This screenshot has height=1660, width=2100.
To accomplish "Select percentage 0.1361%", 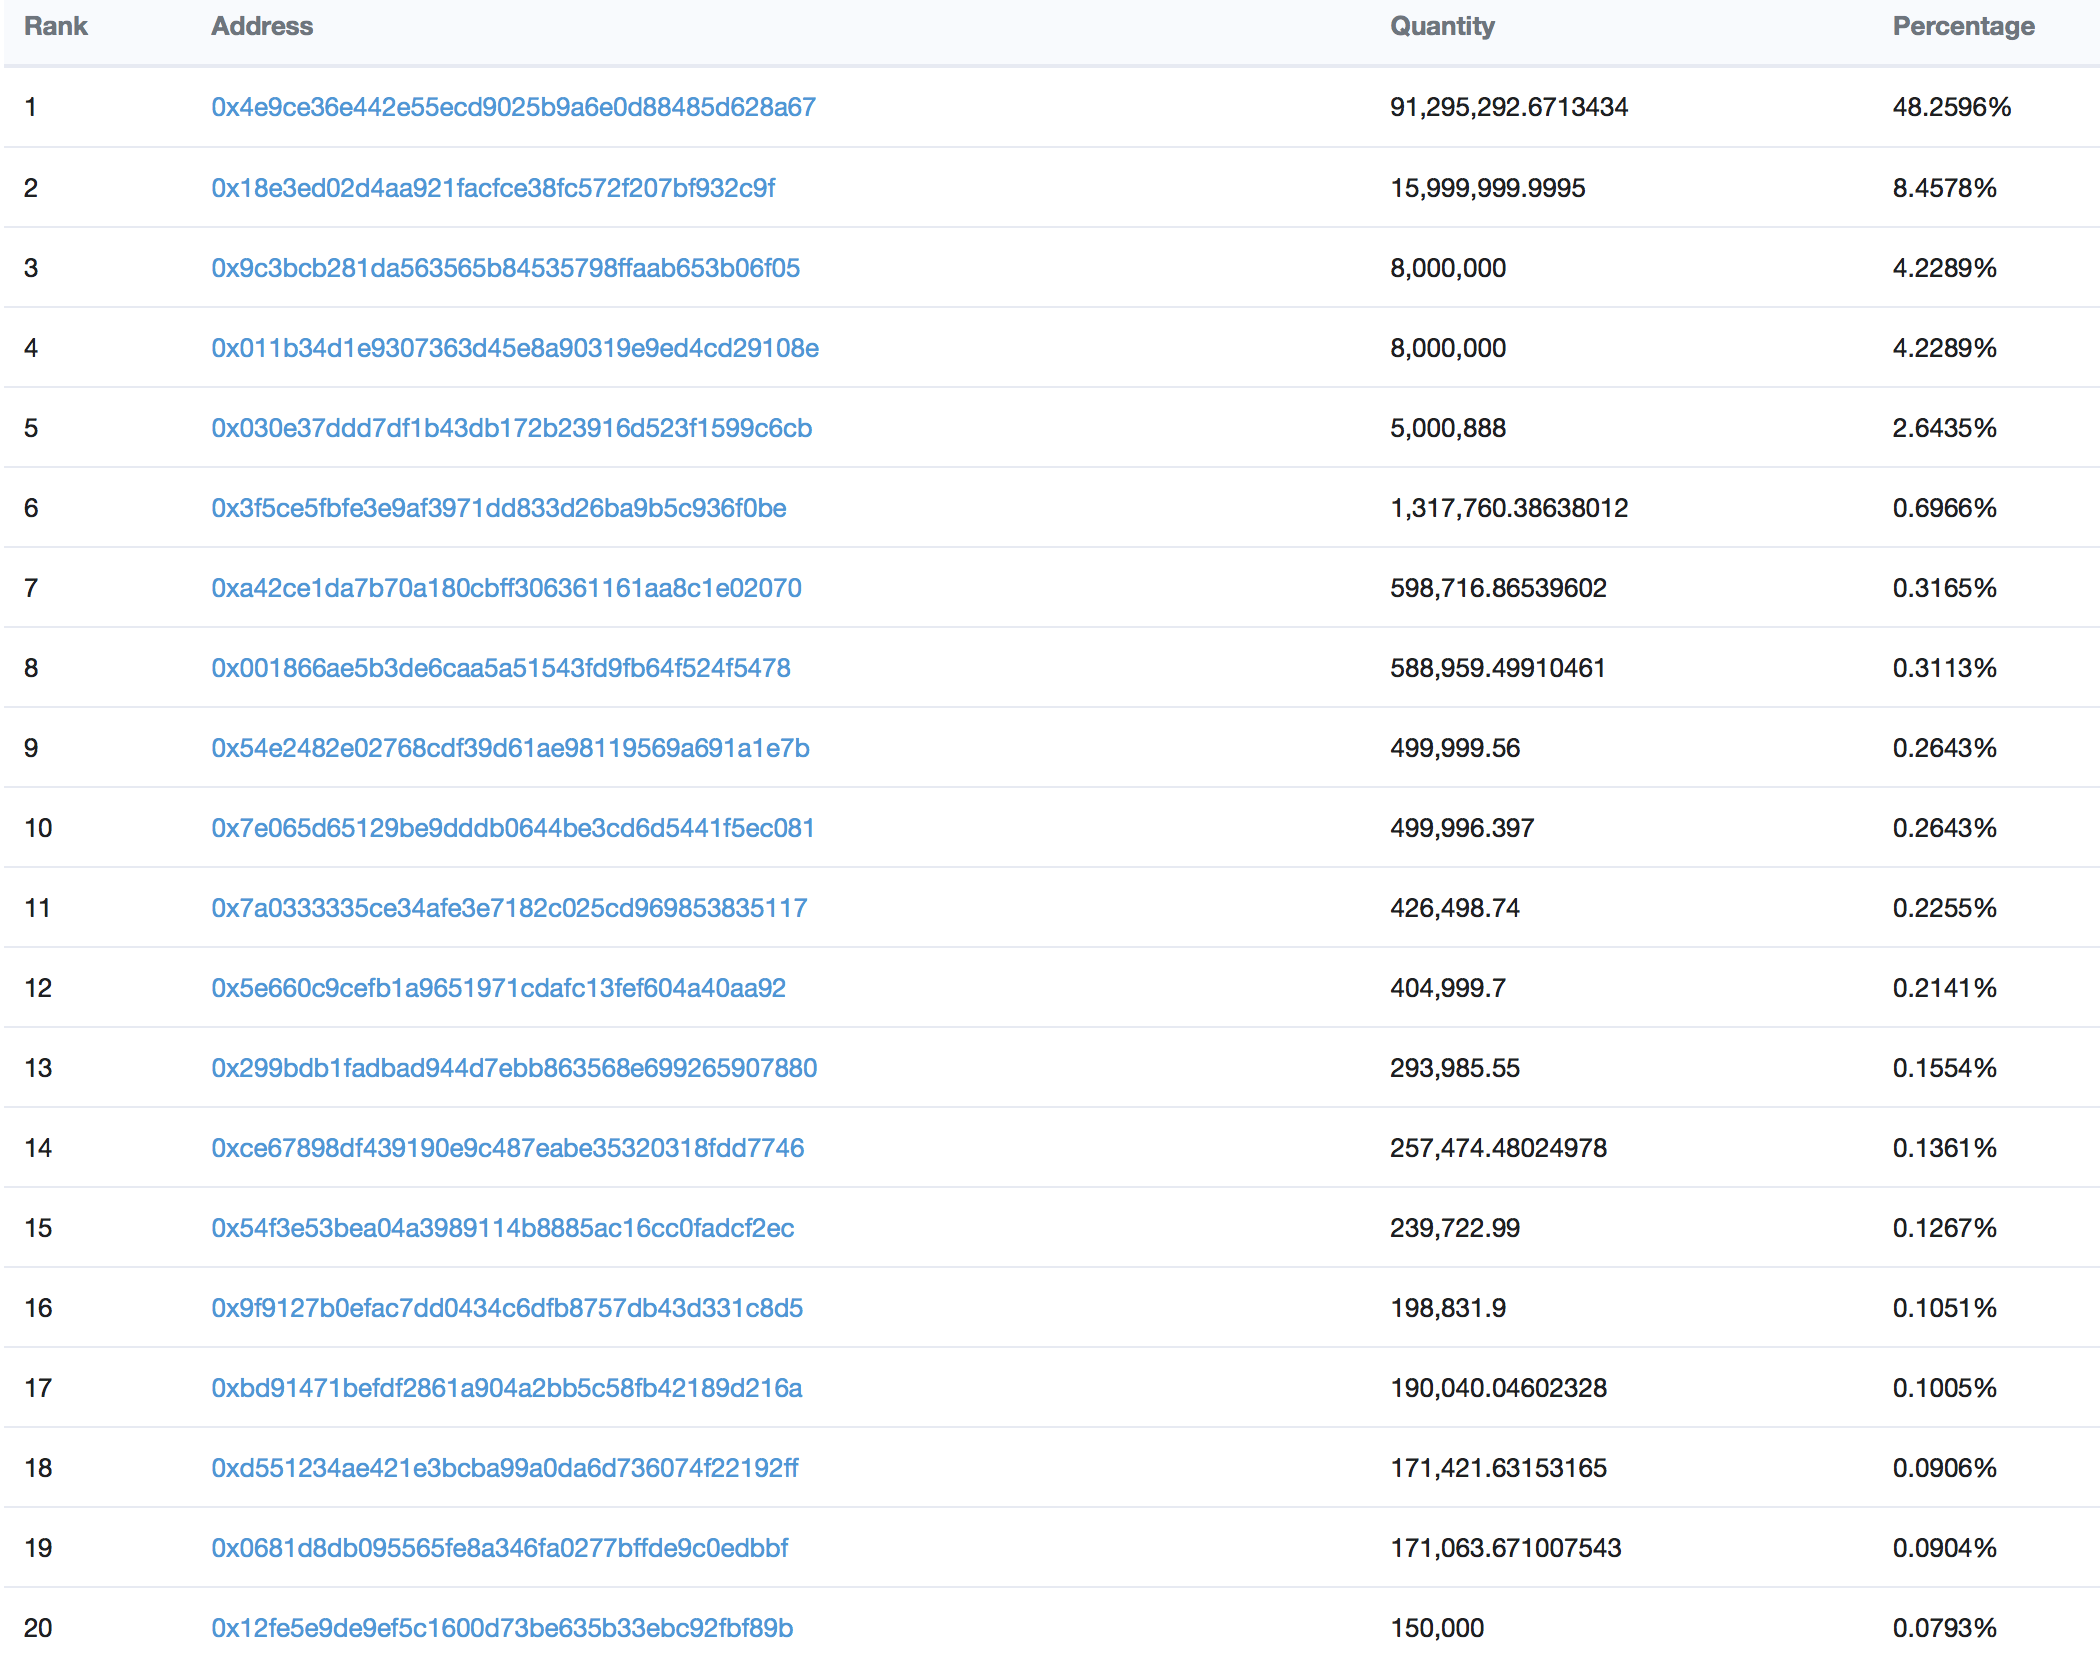I will (1944, 1148).
